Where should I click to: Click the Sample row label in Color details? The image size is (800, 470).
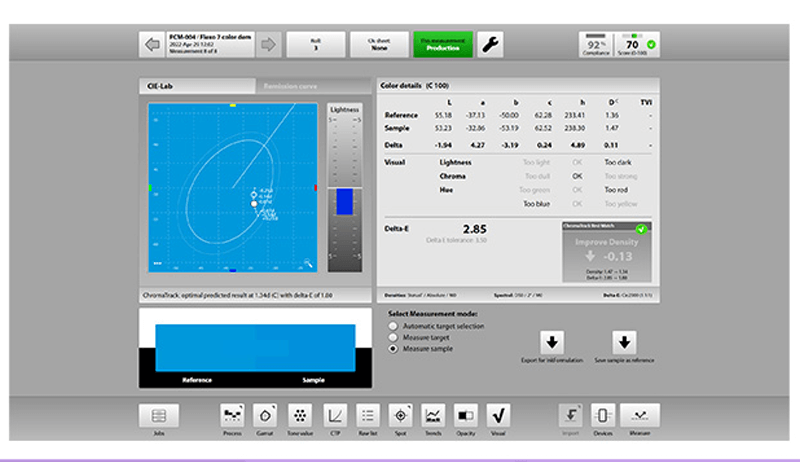point(397,128)
